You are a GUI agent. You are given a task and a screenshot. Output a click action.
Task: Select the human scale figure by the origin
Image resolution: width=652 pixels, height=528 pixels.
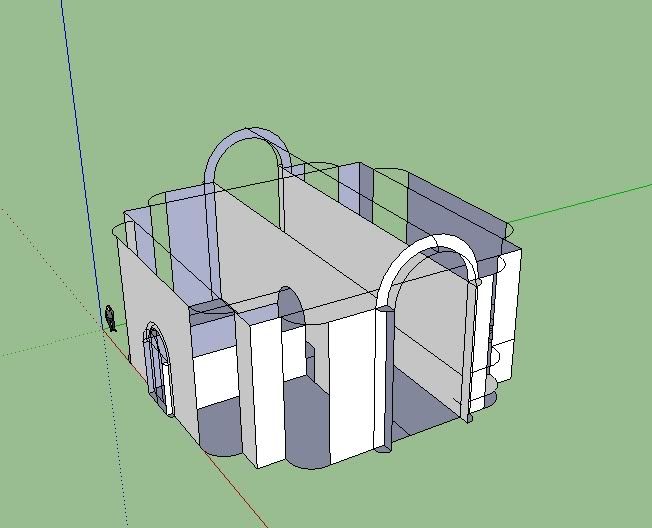pos(110,318)
